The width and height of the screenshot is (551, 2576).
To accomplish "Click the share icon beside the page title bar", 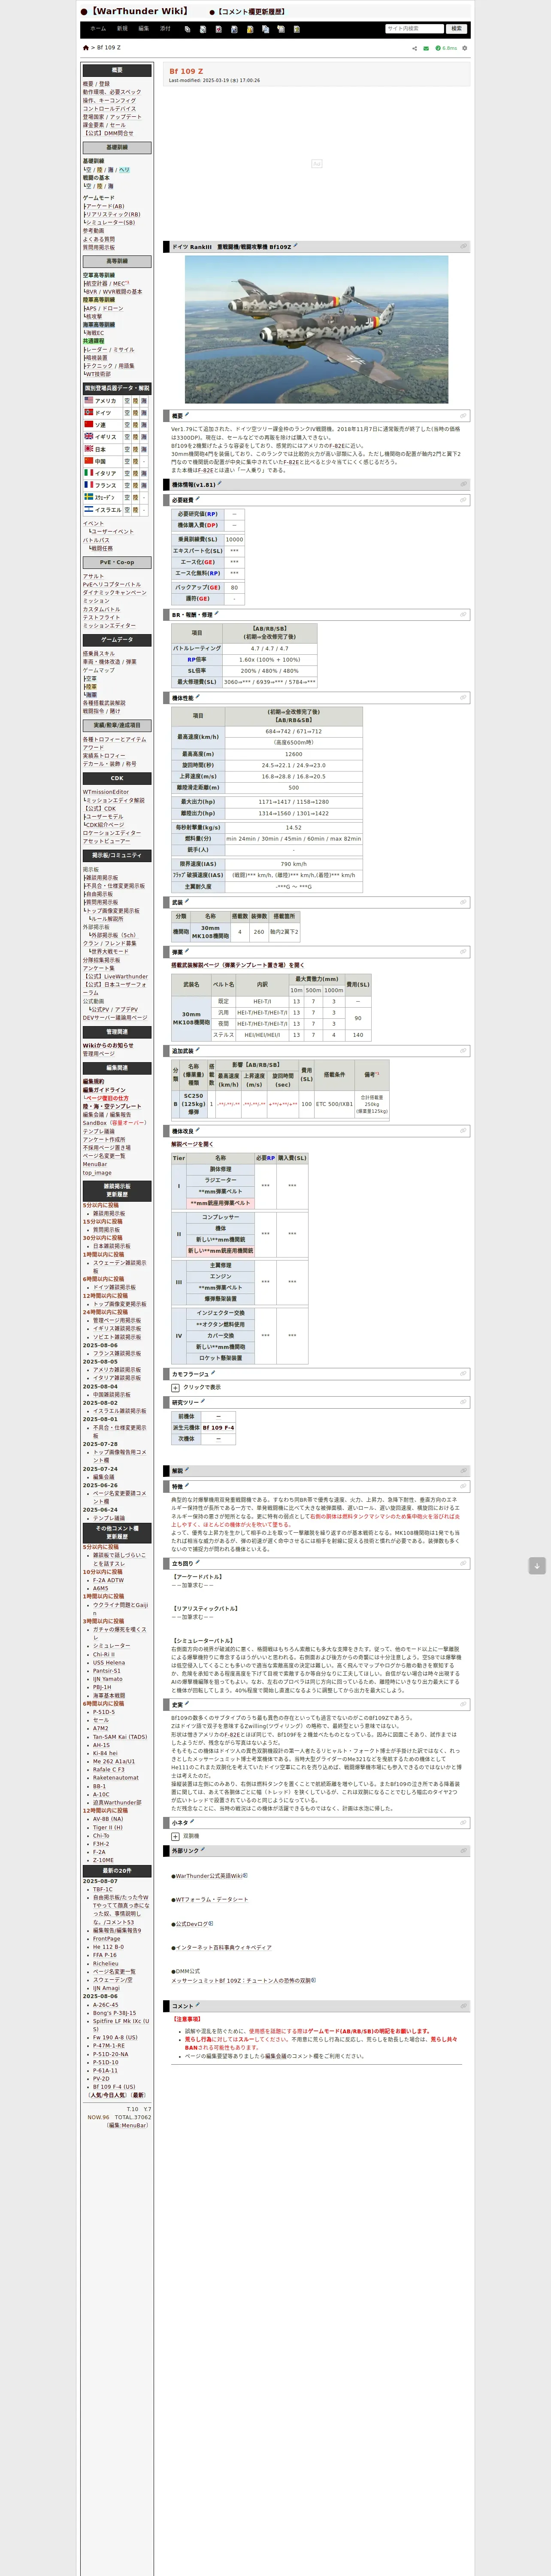I will pyautogui.click(x=414, y=48).
